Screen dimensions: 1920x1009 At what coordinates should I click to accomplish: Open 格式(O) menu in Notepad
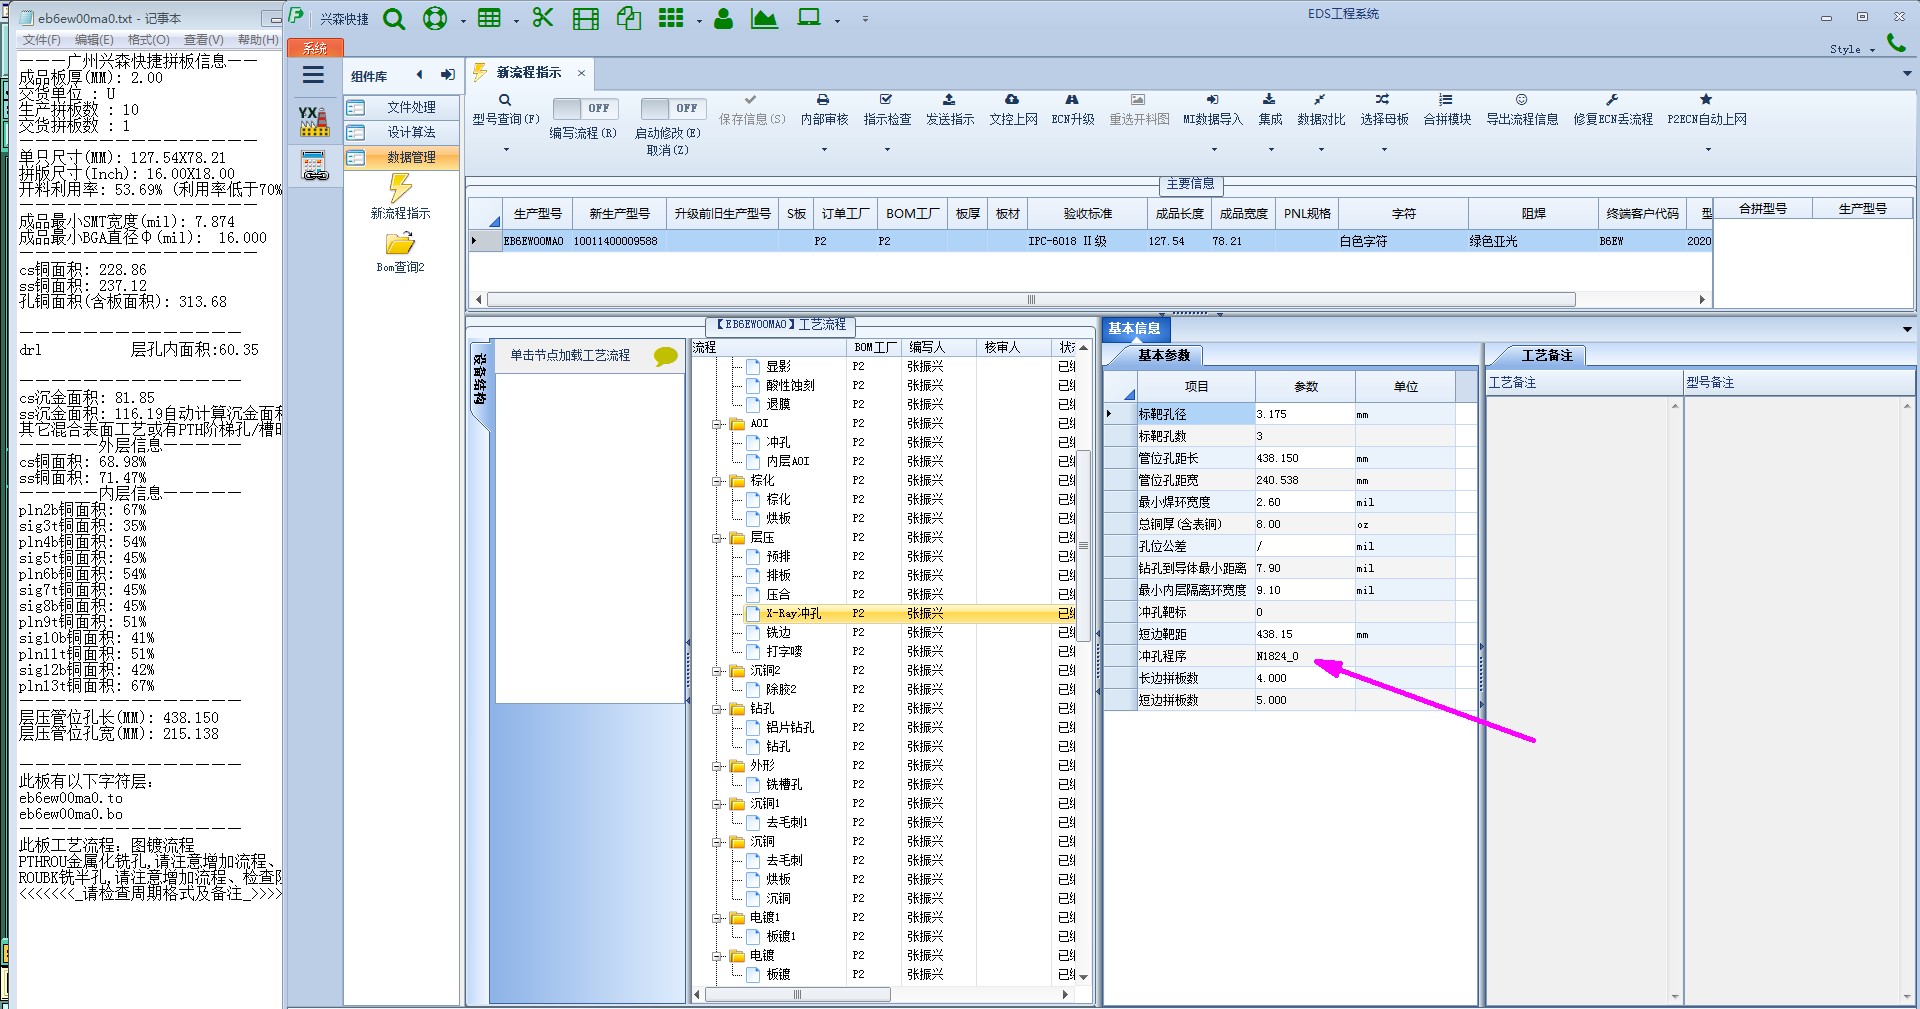point(148,40)
